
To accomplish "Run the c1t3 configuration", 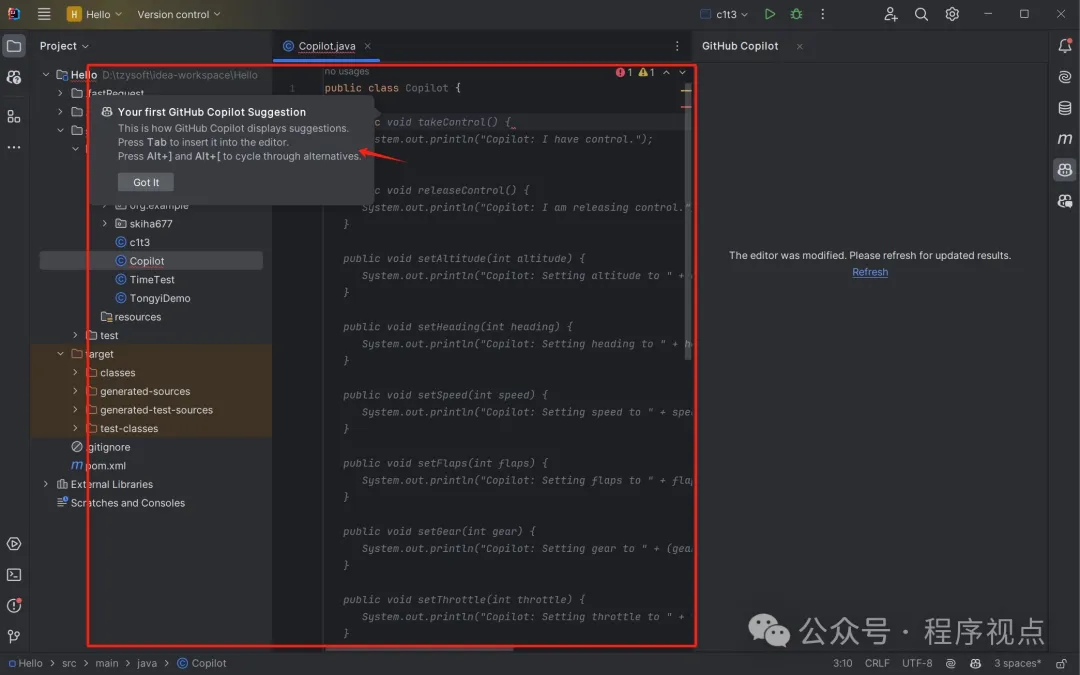I will 770,14.
